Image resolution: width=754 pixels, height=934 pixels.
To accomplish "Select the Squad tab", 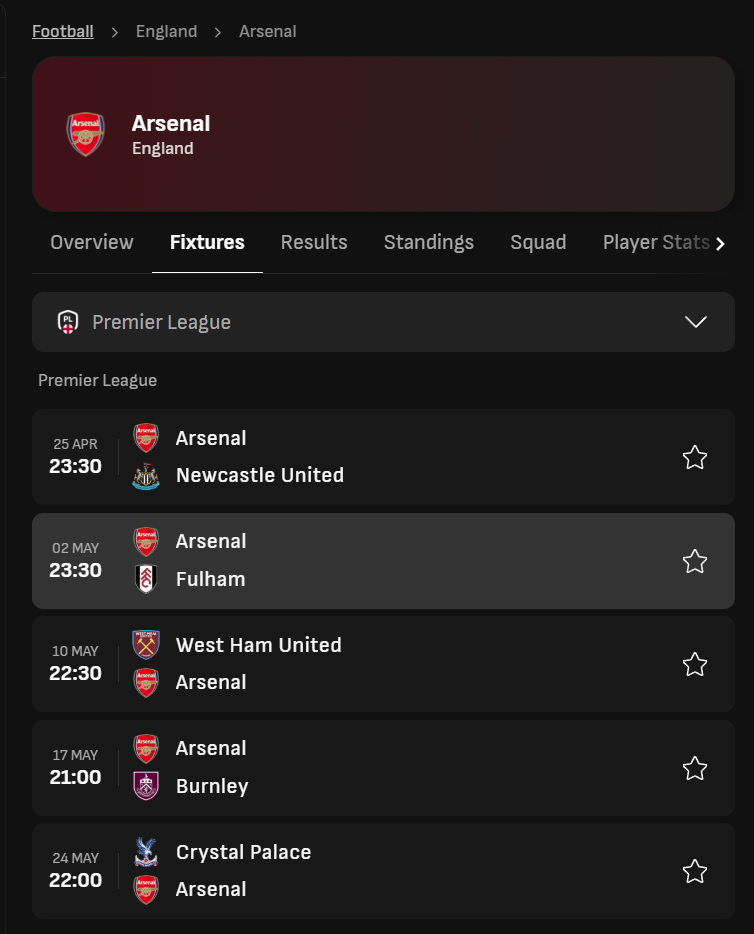I will (538, 242).
